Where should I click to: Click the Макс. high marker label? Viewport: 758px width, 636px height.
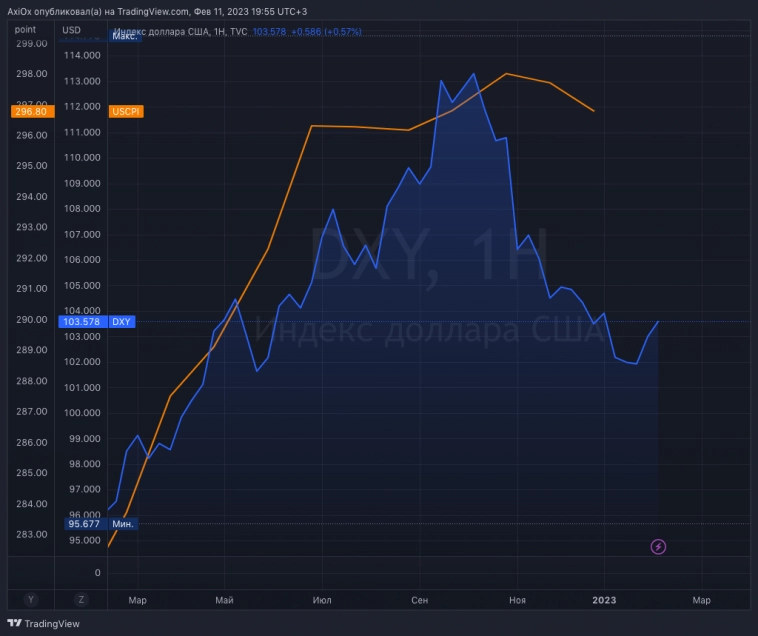coord(124,36)
